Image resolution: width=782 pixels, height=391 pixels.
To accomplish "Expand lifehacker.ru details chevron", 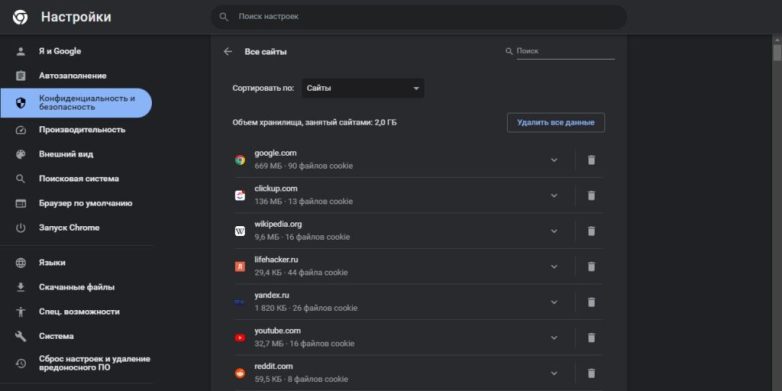I will [x=554, y=267].
